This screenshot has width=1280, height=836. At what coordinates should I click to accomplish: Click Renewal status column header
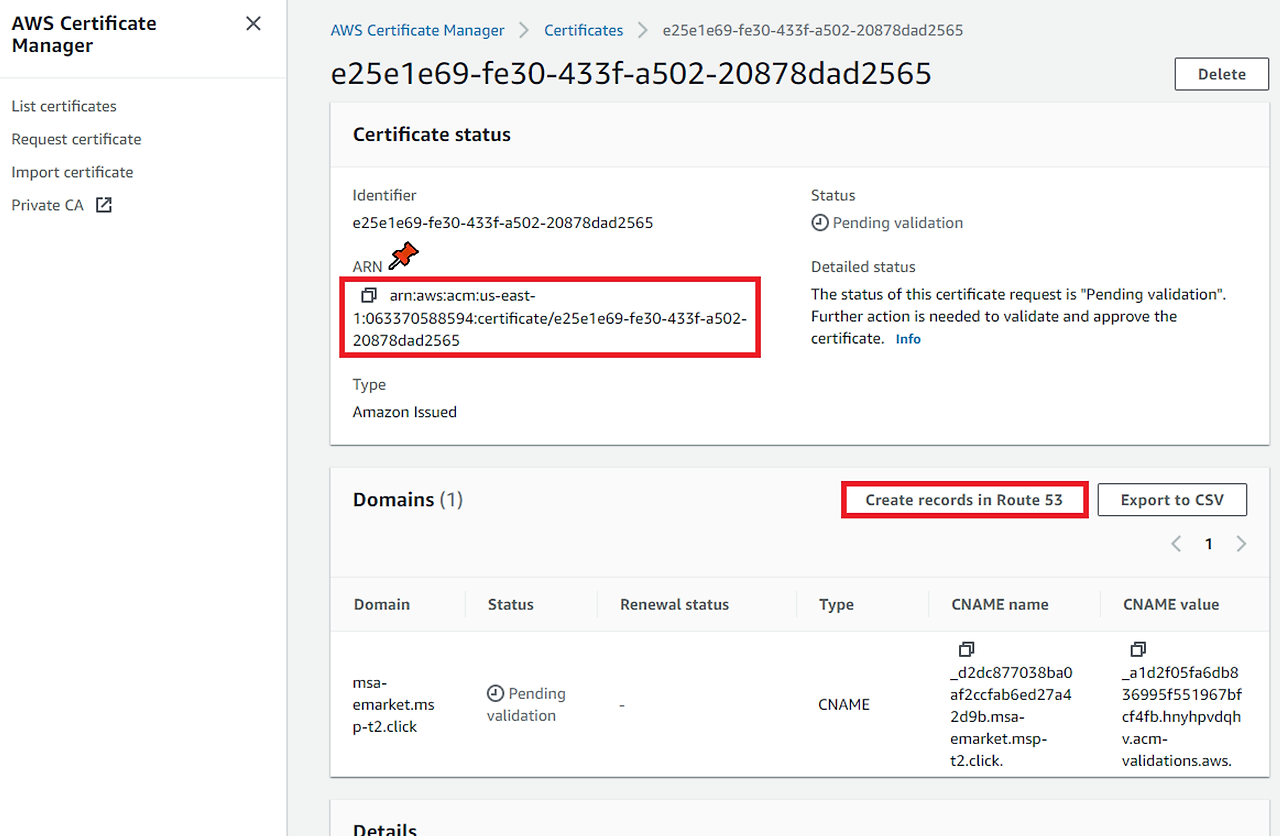point(674,604)
